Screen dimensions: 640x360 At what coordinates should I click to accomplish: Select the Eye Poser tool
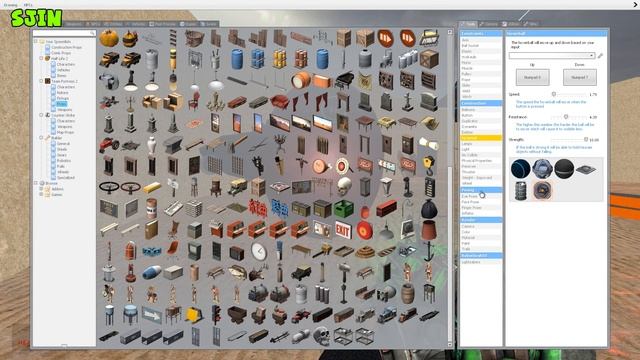[481, 196]
